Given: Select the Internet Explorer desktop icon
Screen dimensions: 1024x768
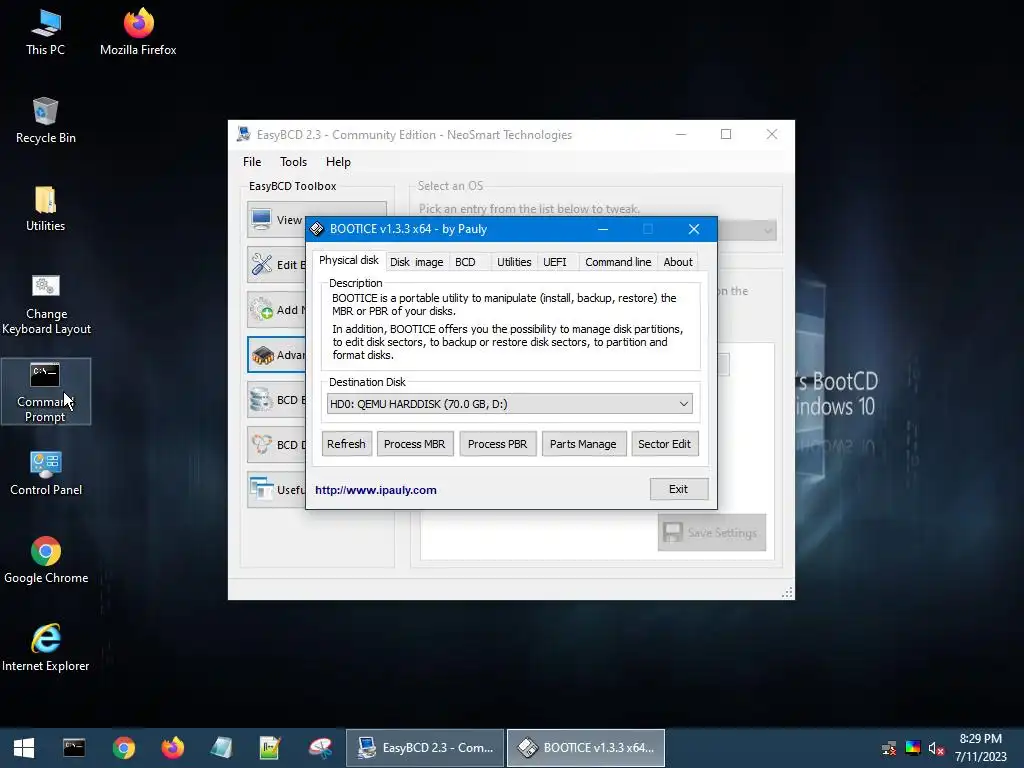Looking at the screenshot, I should point(46,648).
